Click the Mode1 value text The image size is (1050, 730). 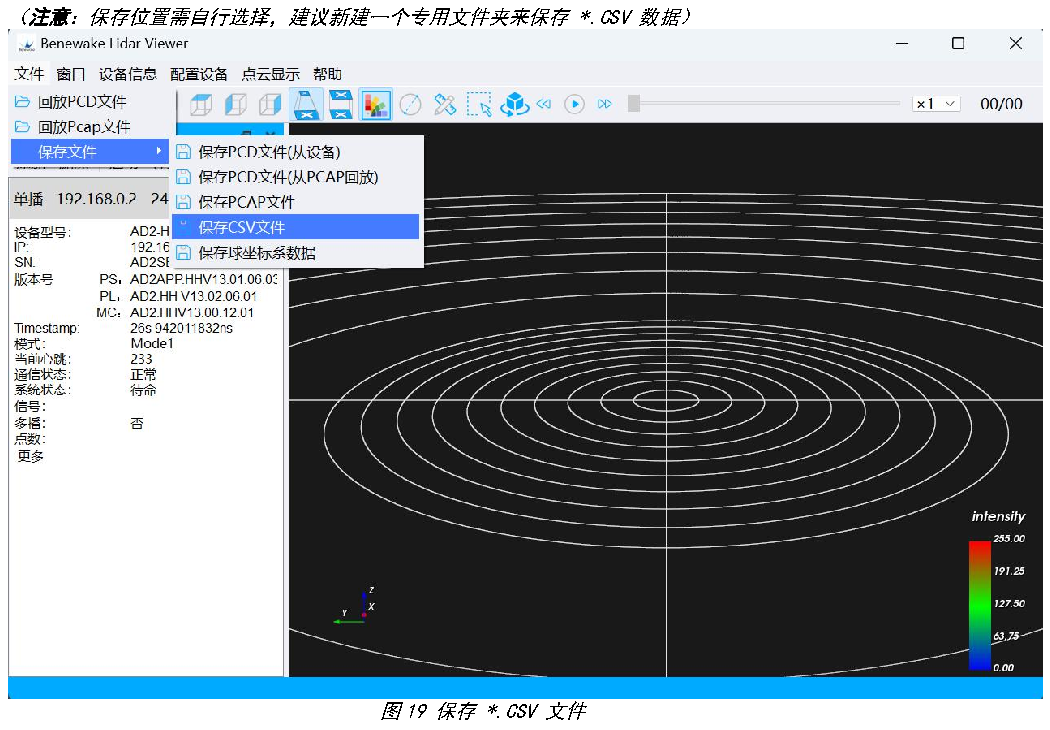coord(152,344)
